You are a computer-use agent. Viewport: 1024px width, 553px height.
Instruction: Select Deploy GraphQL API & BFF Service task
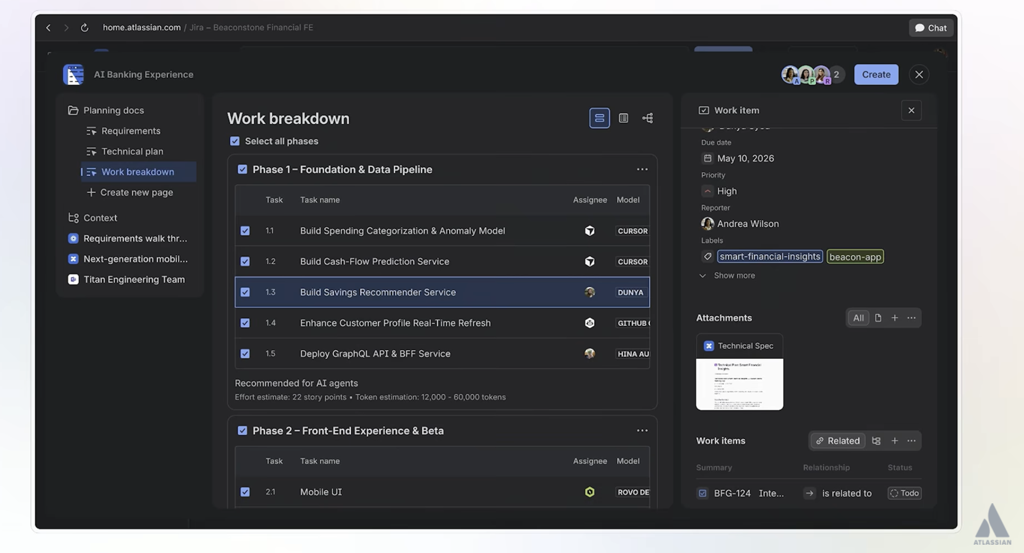(x=375, y=353)
